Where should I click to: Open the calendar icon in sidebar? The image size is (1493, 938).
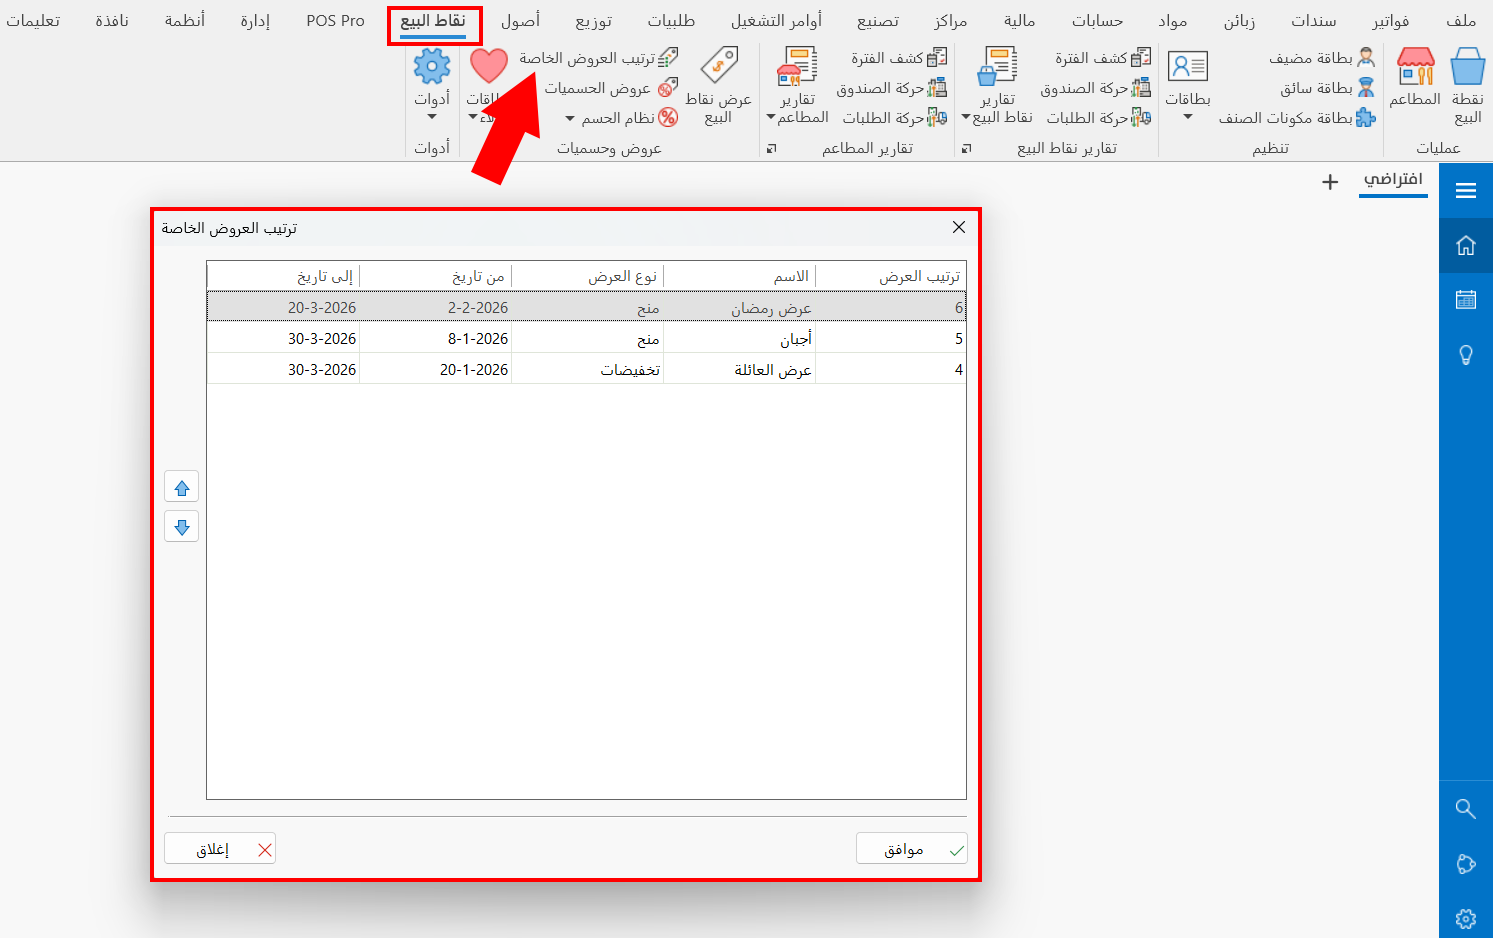[x=1465, y=299]
